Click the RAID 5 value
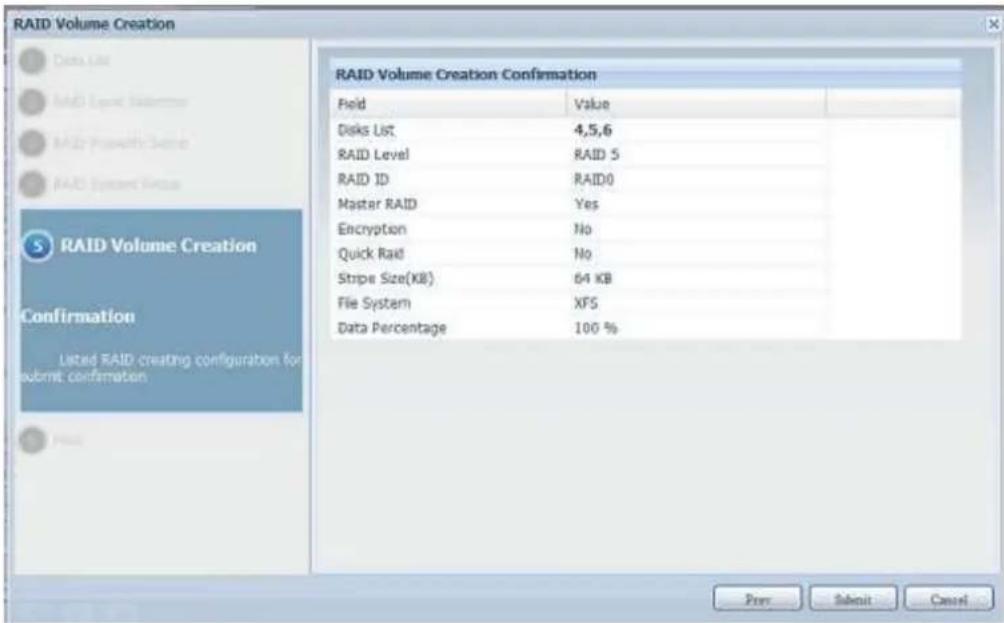Image resolution: width=1004 pixels, height=623 pixels. tap(596, 154)
